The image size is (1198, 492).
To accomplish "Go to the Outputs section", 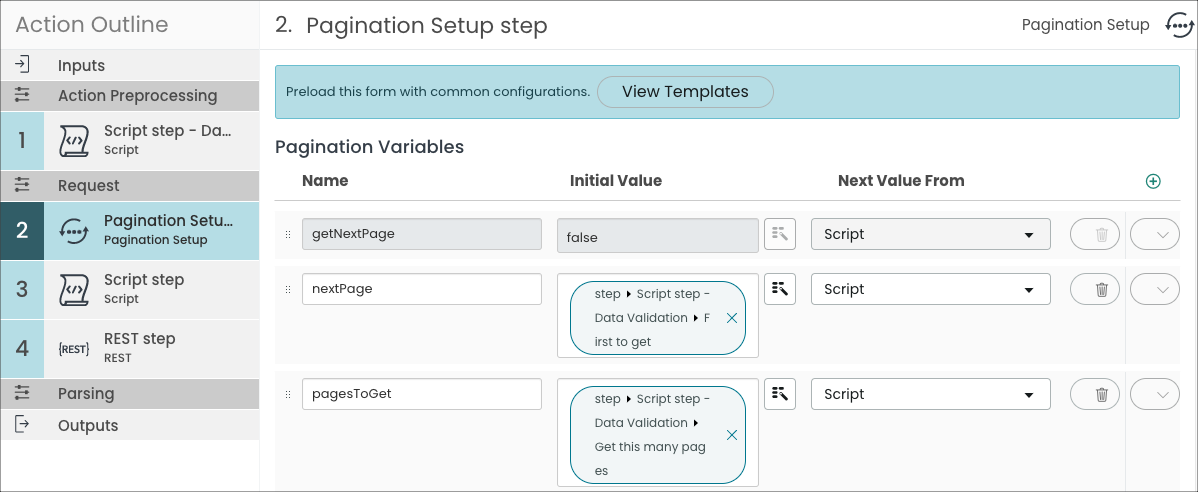I will click(88, 426).
